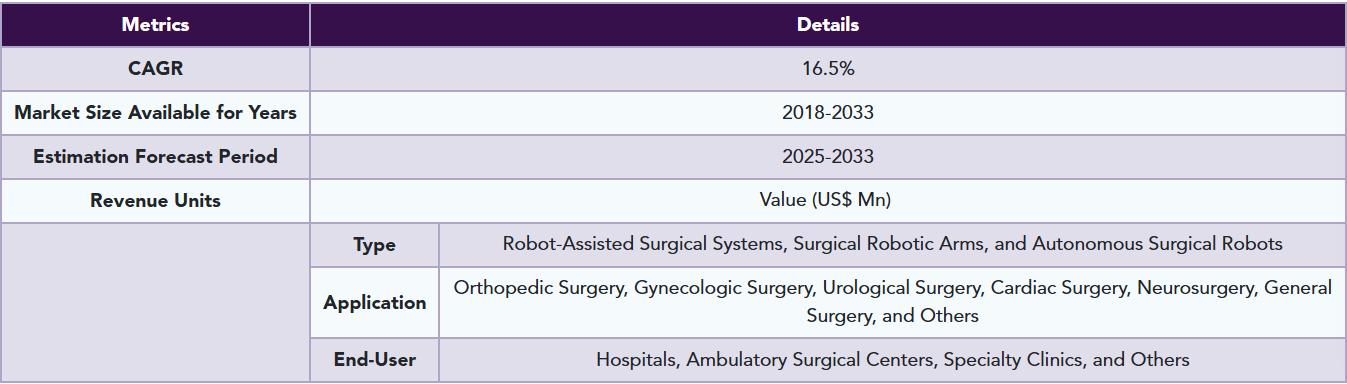
Task: Select the Revenue Units label
Action: (x=155, y=201)
